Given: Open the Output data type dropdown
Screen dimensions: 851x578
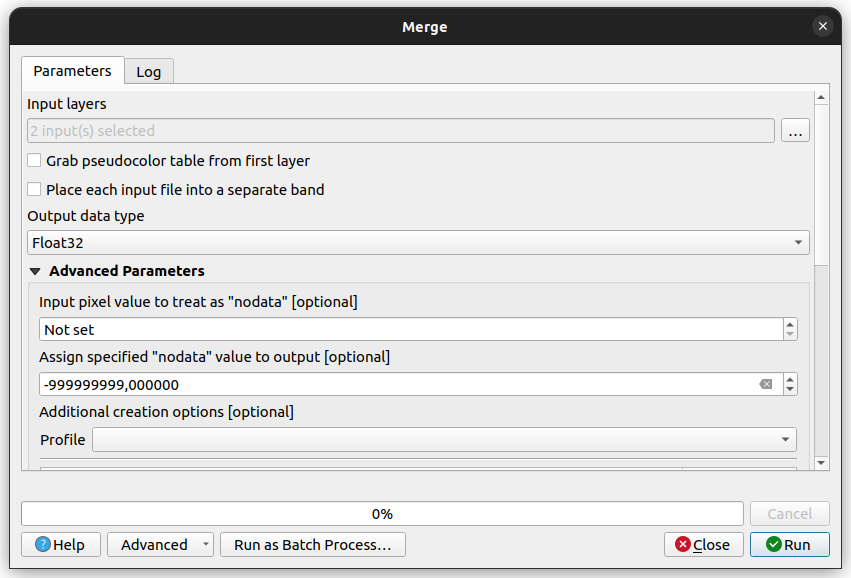Looking at the screenshot, I should click(418, 243).
